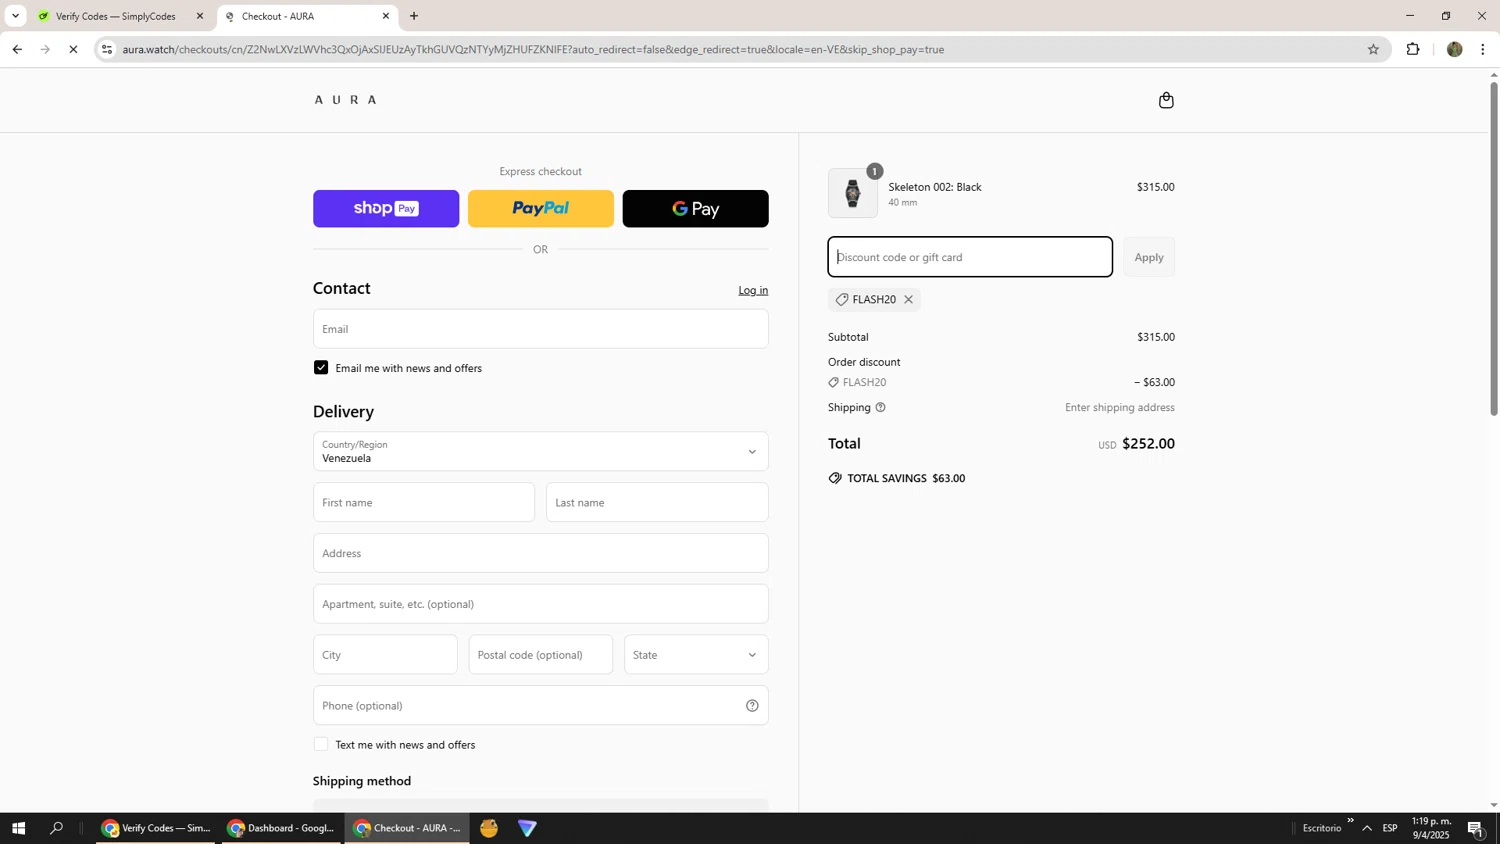Stop loading the page
This screenshot has width=1500, height=844.
point(73,49)
